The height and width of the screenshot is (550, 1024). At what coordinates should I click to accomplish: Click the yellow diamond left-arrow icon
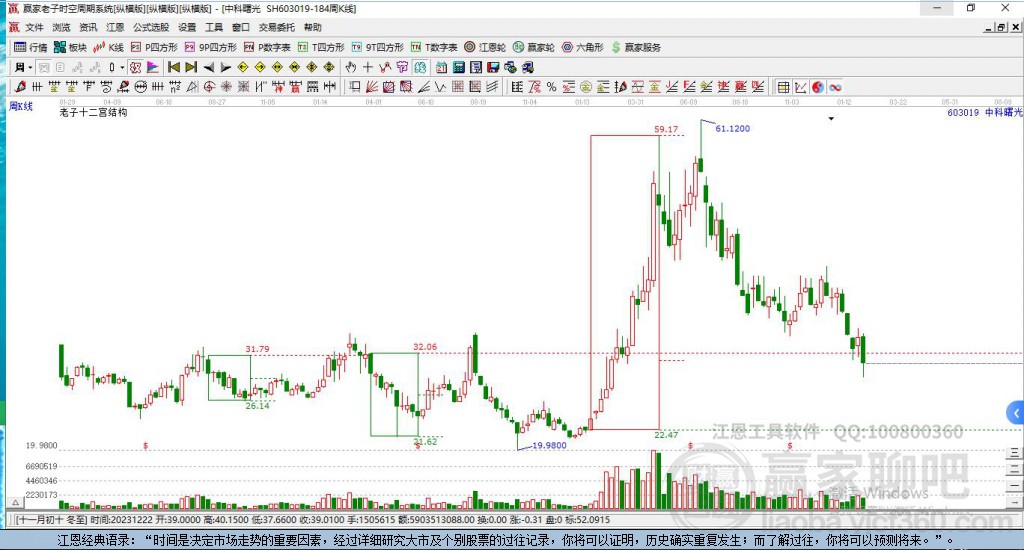pos(242,67)
